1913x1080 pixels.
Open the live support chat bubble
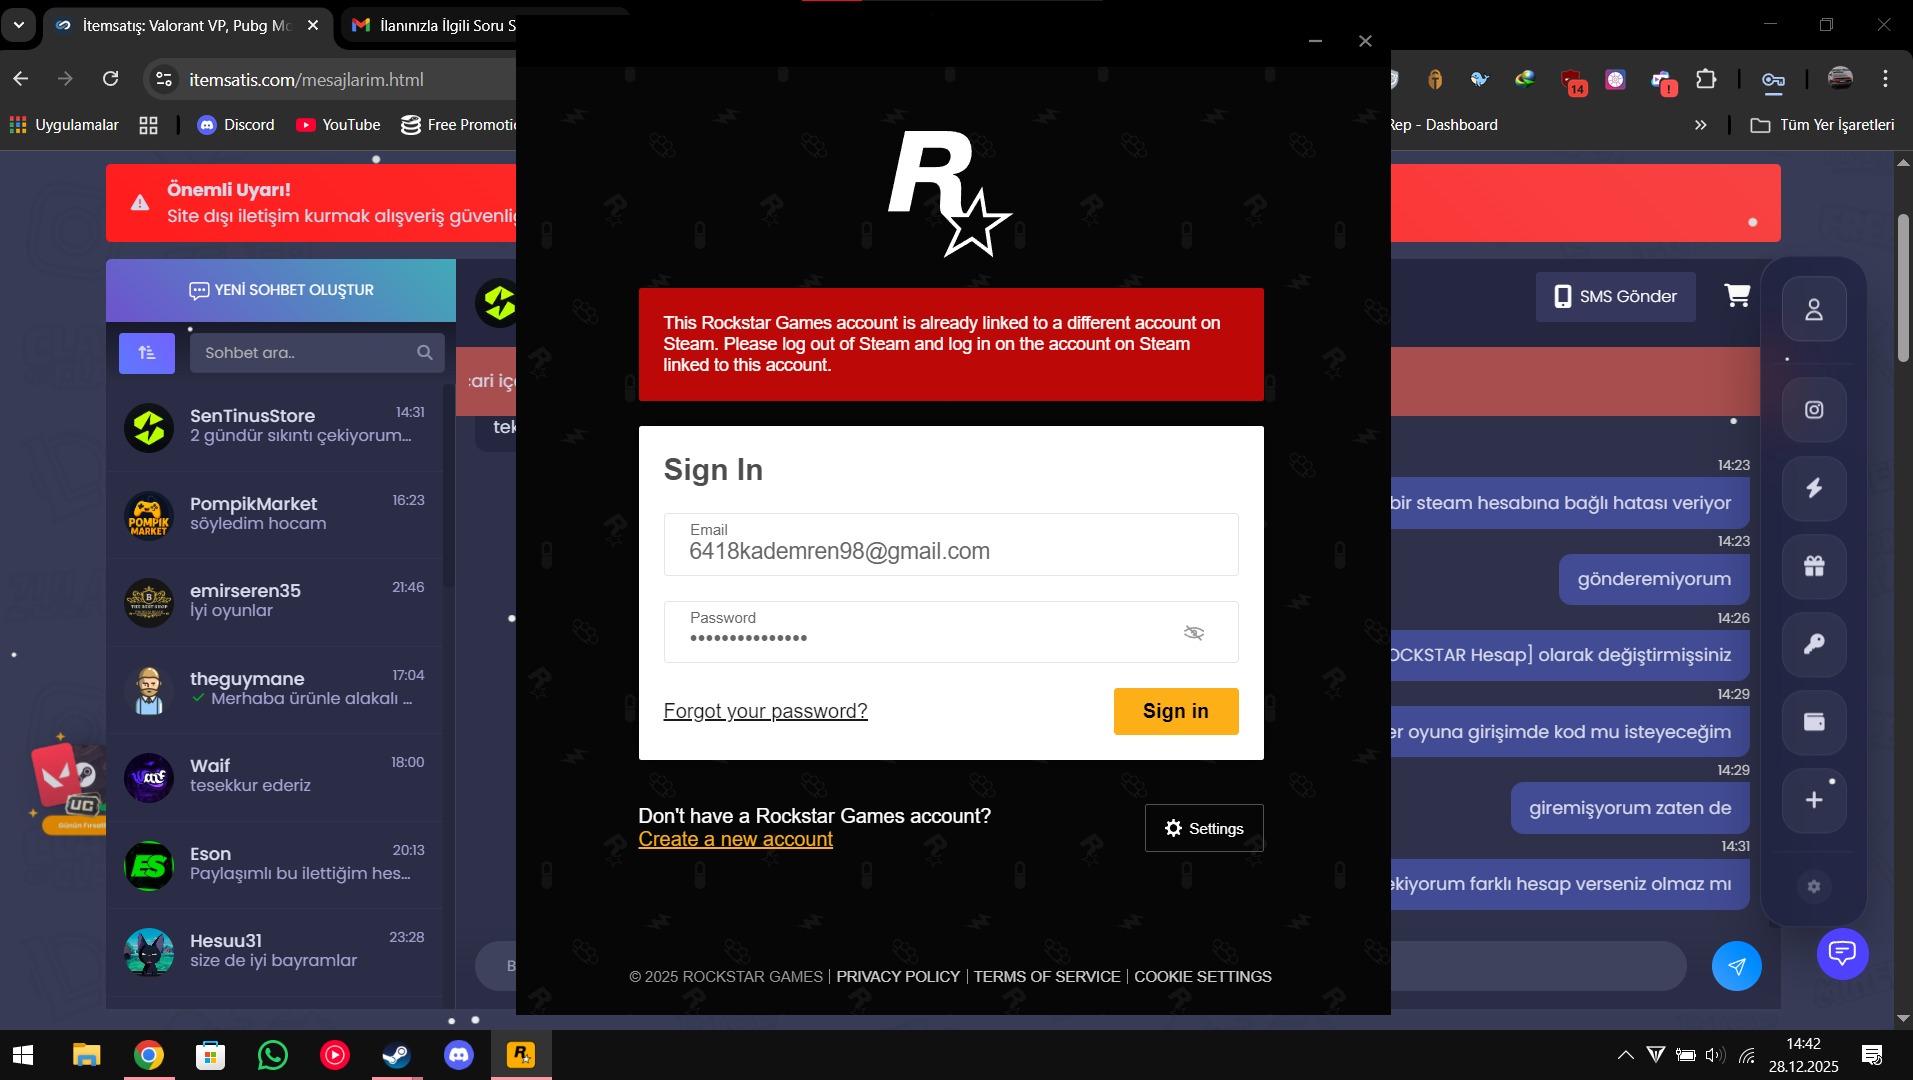pyautogui.click(x=1842, y=953)
